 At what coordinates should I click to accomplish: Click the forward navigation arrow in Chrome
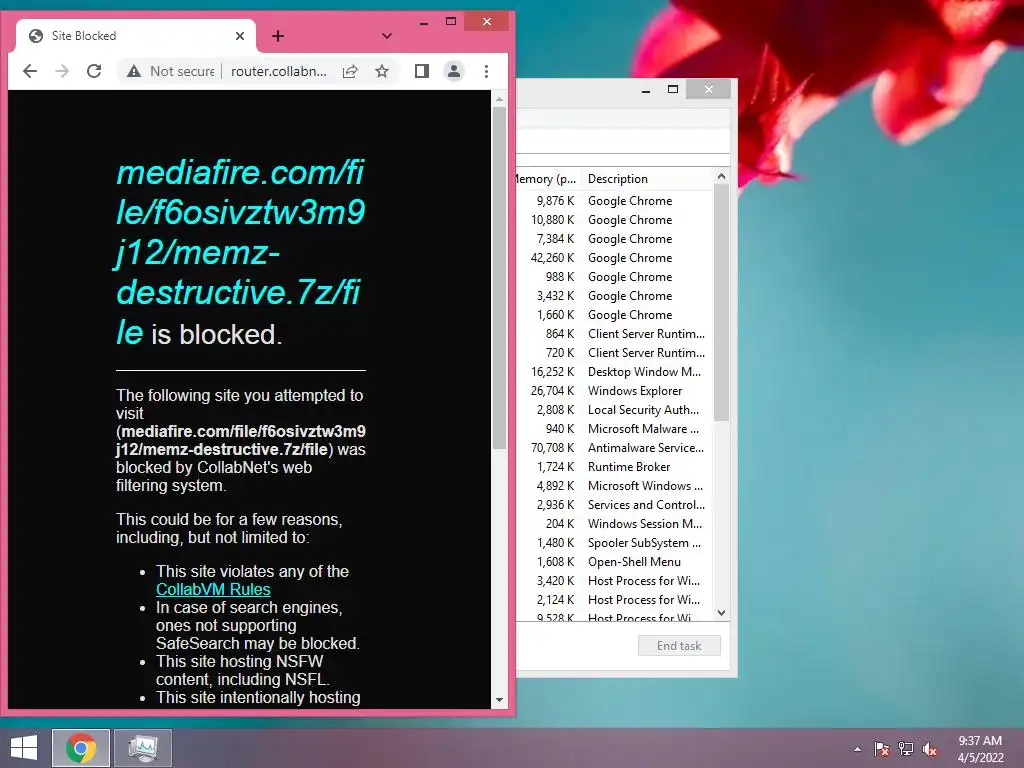coord(62,71)
